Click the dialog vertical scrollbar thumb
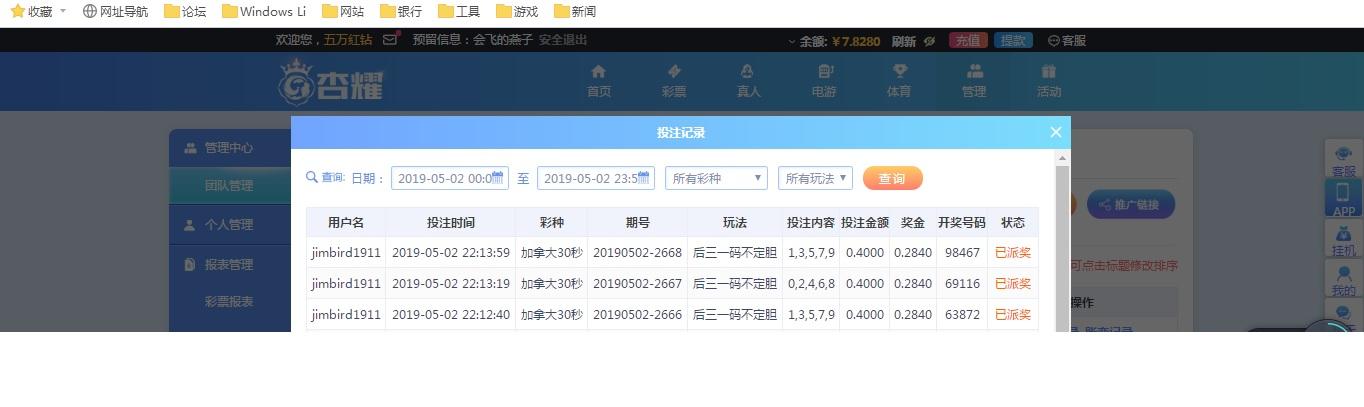 click(x=1062, y=248)
